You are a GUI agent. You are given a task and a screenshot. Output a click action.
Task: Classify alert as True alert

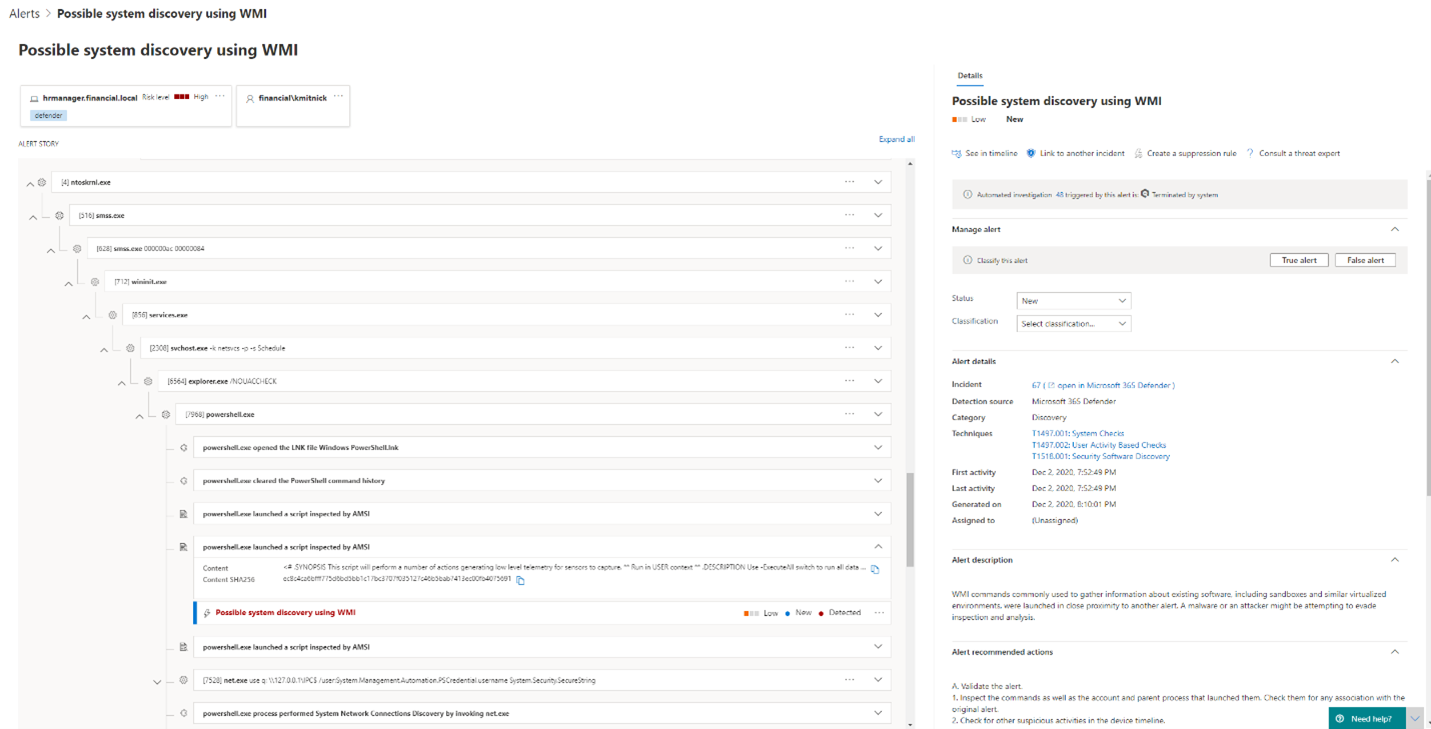click(1299, 260)
